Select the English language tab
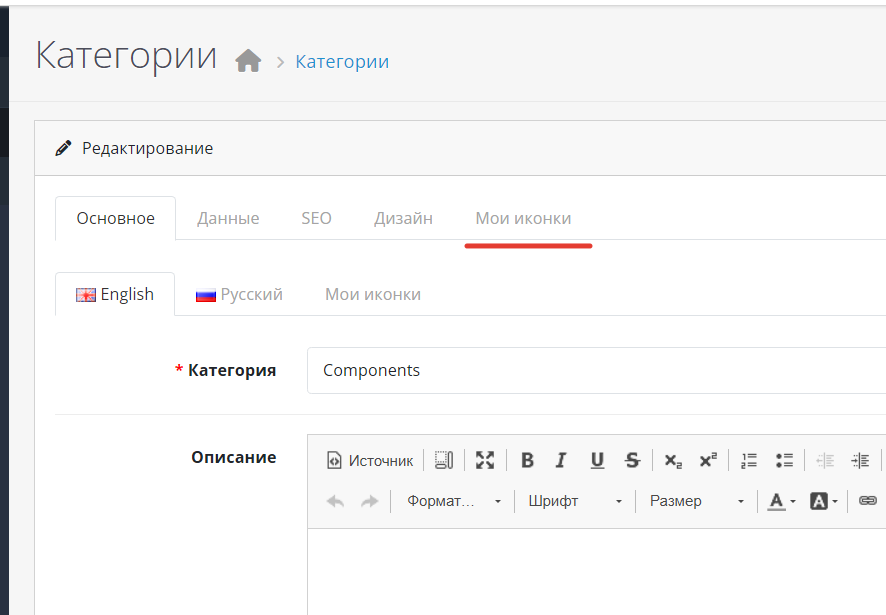886x615 pixels. 115,294
